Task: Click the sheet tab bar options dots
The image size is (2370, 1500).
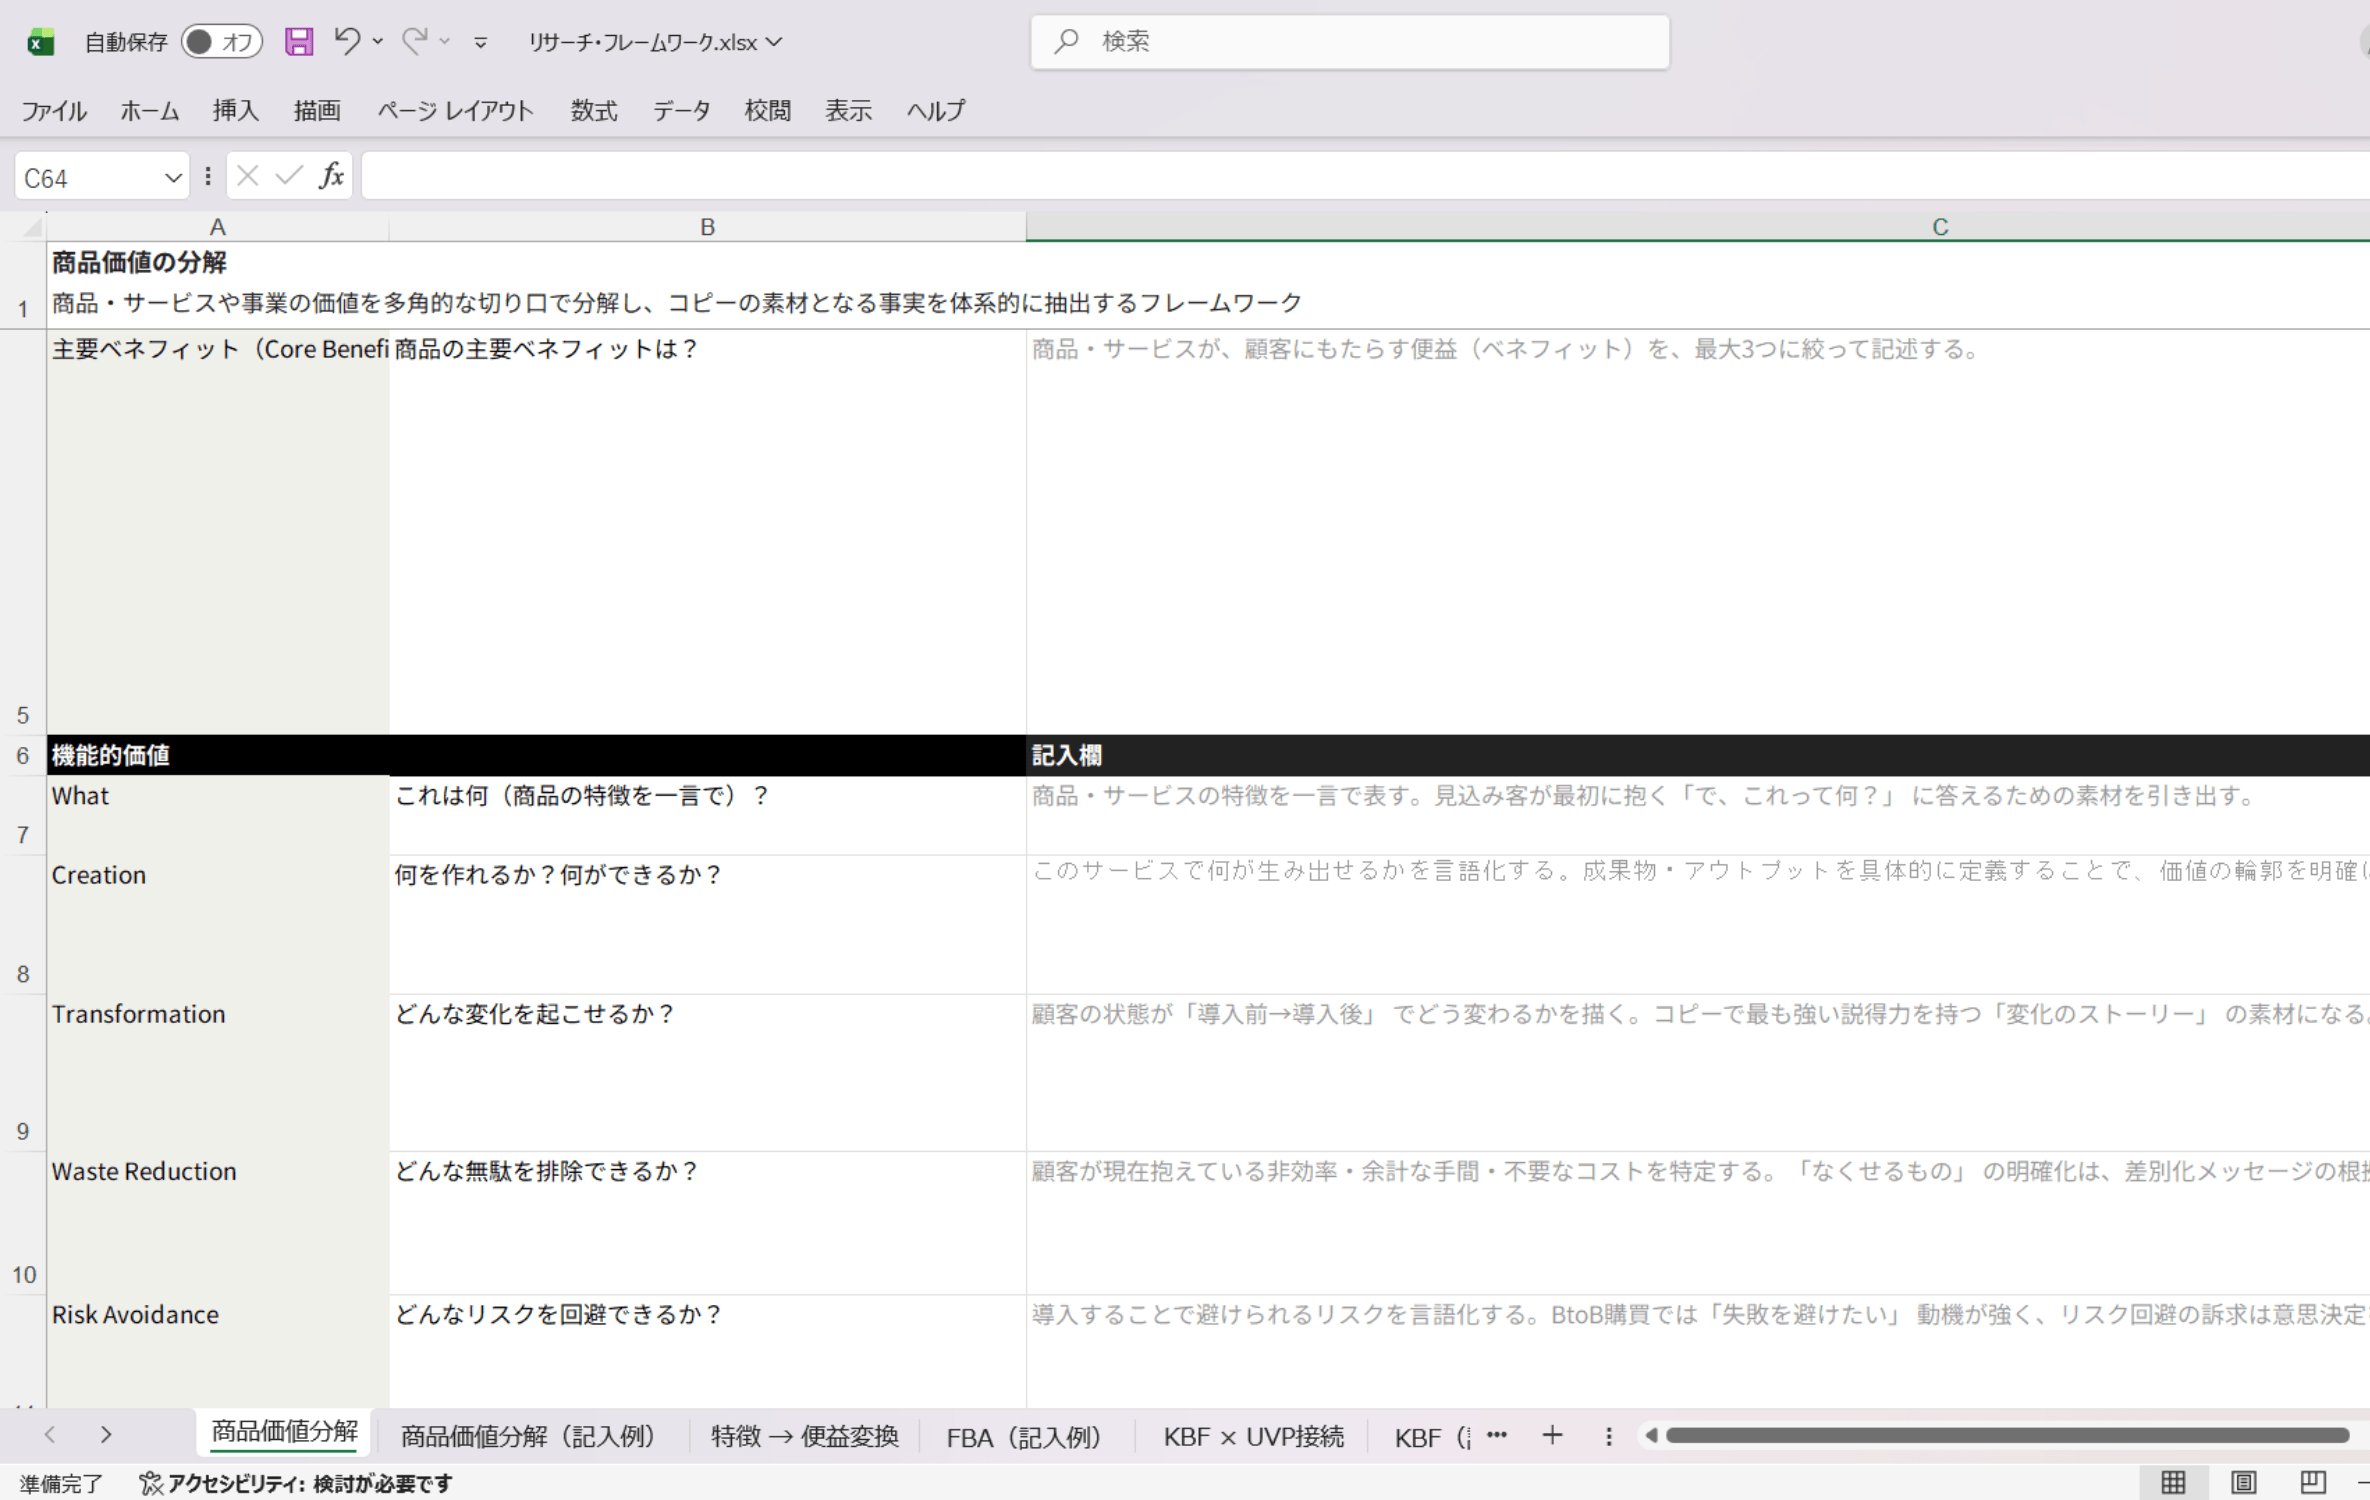Action: coord(1609,1436)
